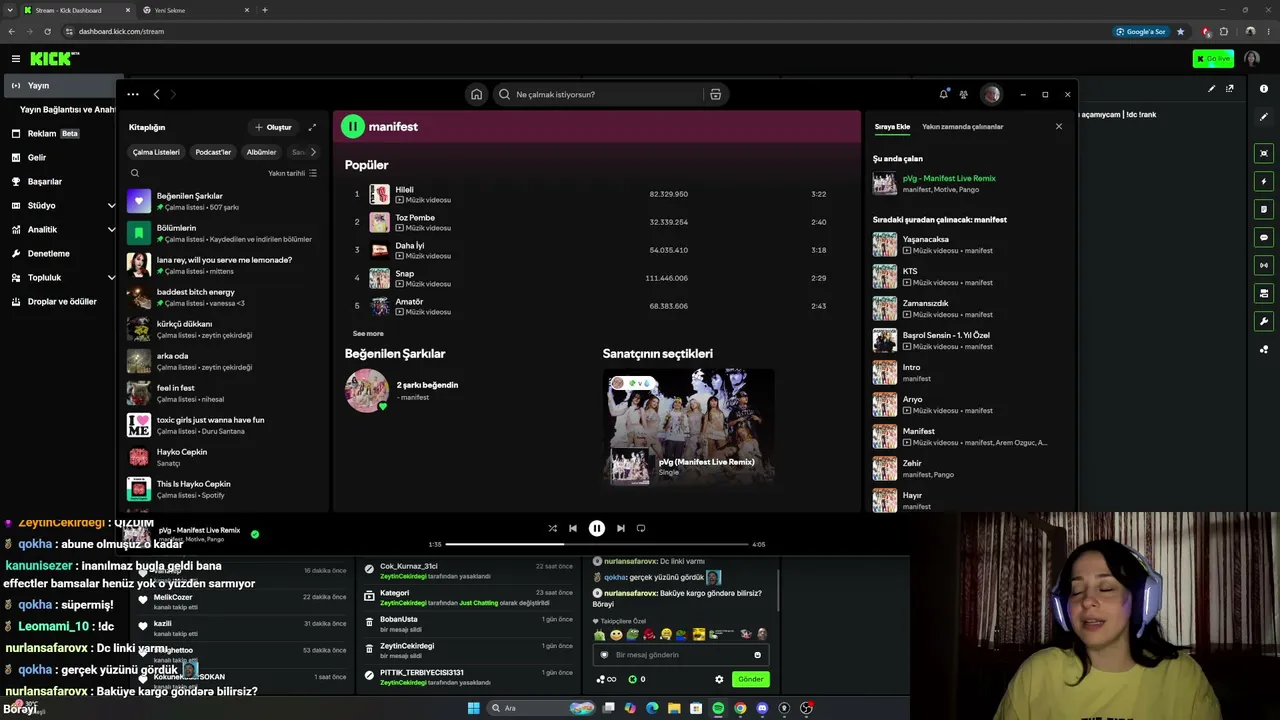The width and height of the screenshot is (1280, 720).
Task: Open the Beğenilen Şarkılar playlist
Action: (224, 201)
